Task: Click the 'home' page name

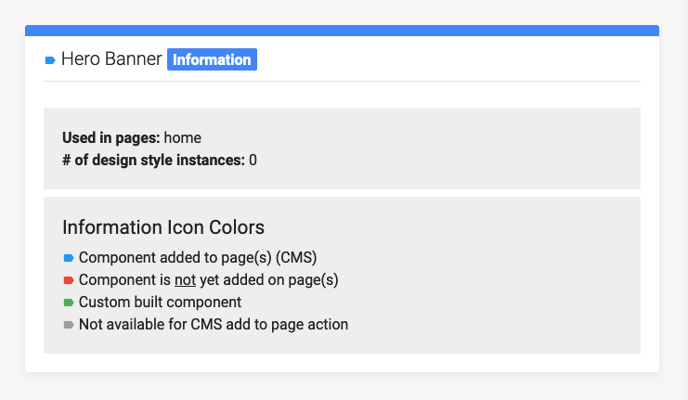Action: [183, 138]
